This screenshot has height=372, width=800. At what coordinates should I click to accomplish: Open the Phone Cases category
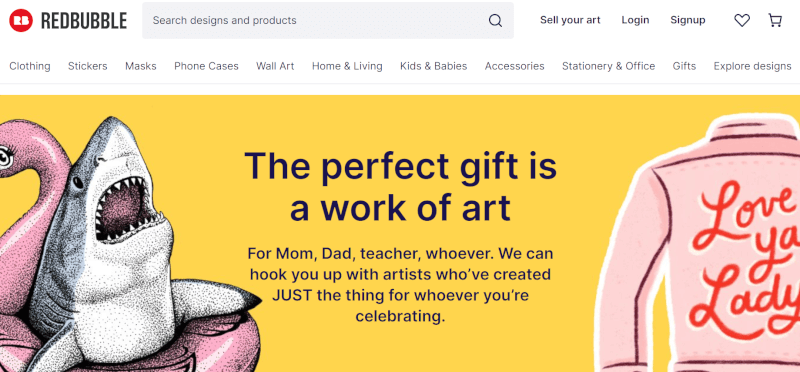[206, 66]
